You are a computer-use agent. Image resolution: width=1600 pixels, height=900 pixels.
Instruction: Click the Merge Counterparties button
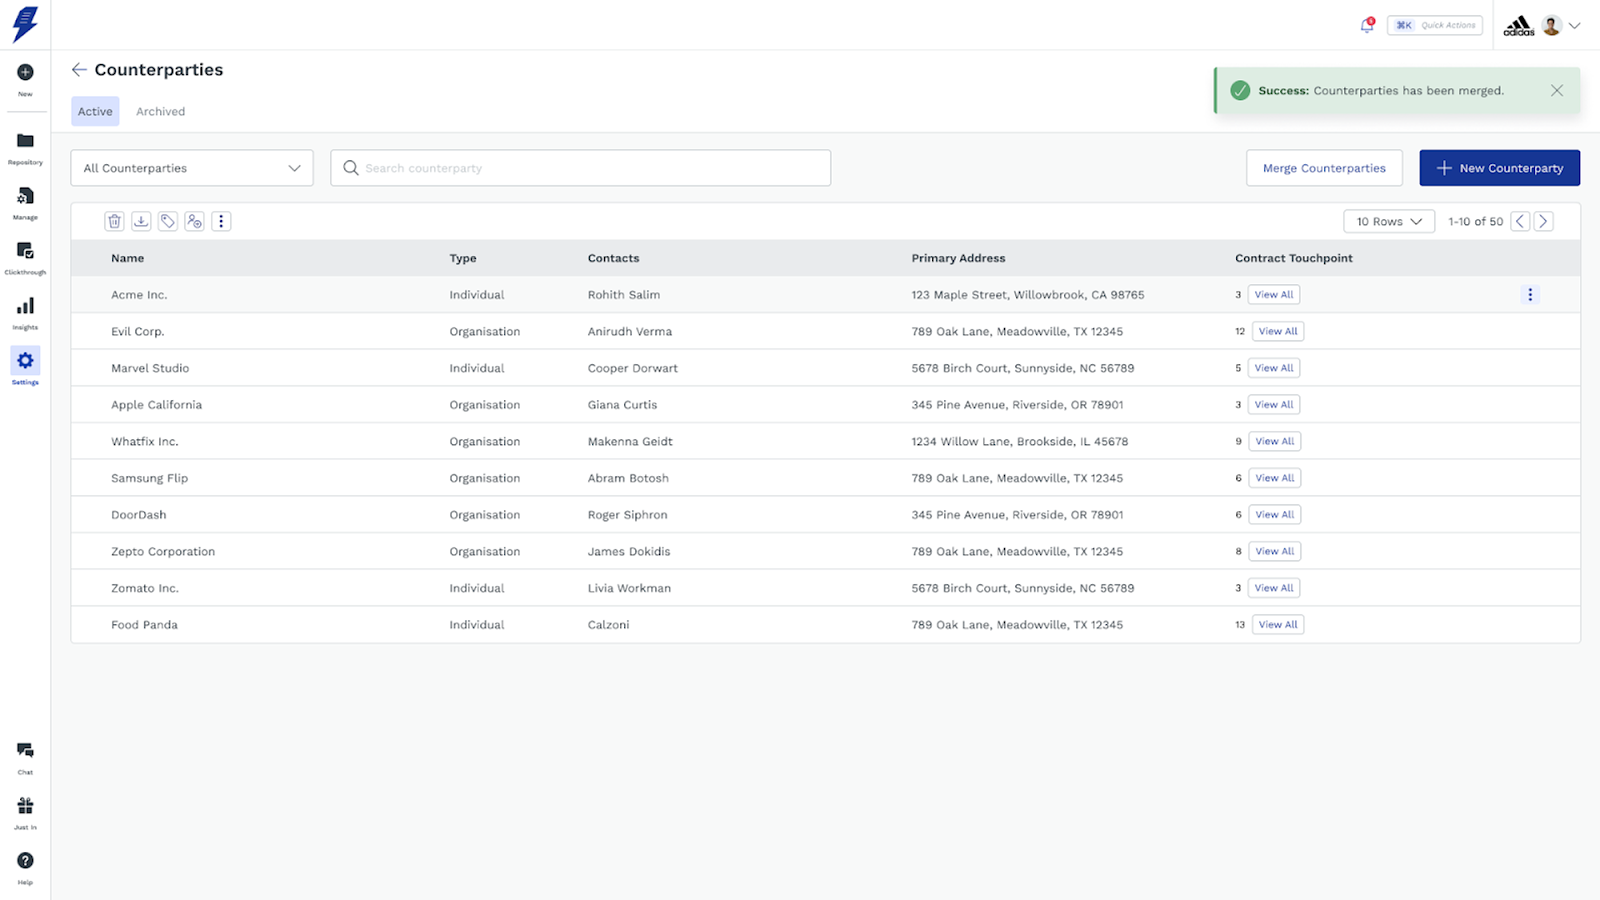(x=1323, y=168)
